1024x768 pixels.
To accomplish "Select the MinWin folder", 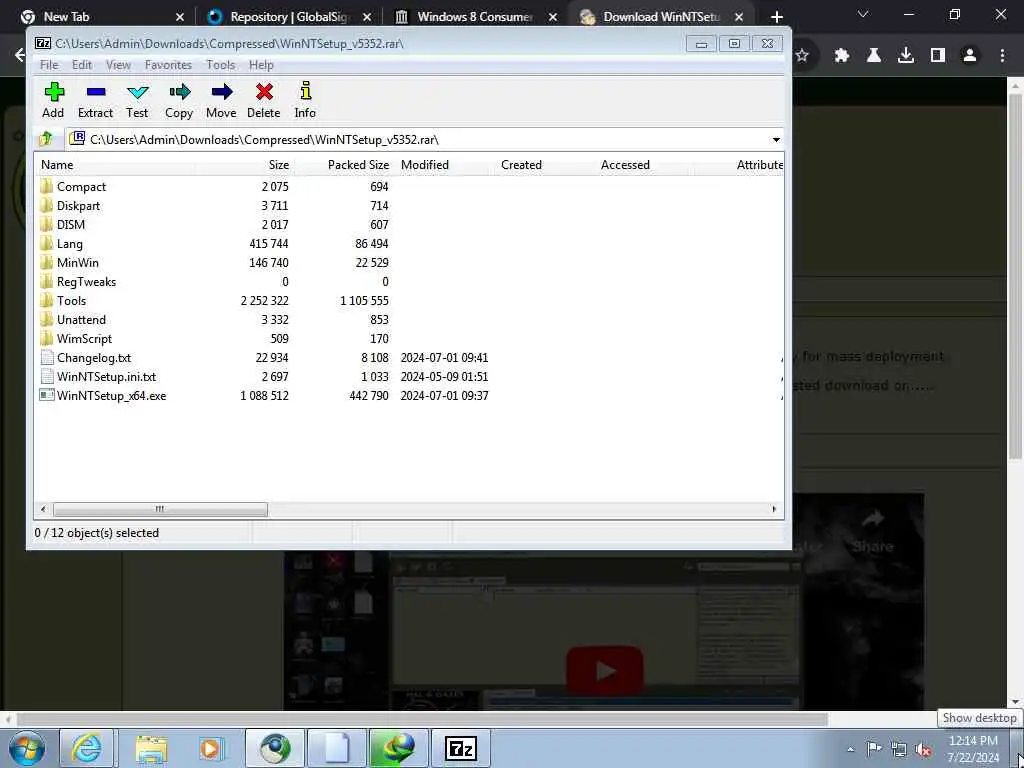I will pyautogui.click(x=77, y=263).
